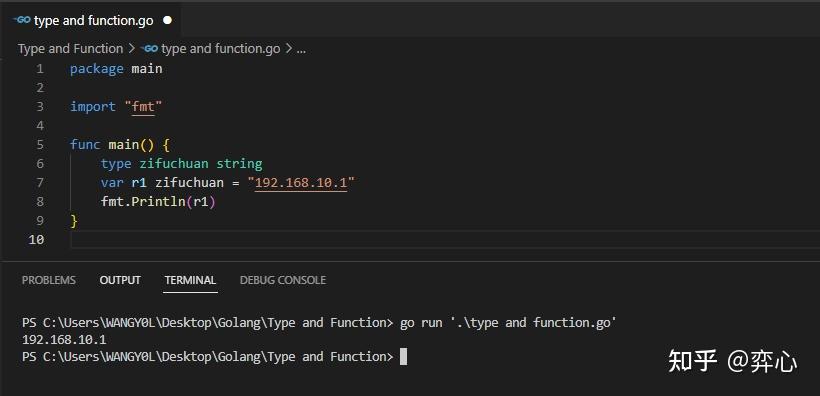The width and height of the screenshot is (820, 396).
Task: Select the "type and function.go" editor tab title
Action: [x=94, y=20]
